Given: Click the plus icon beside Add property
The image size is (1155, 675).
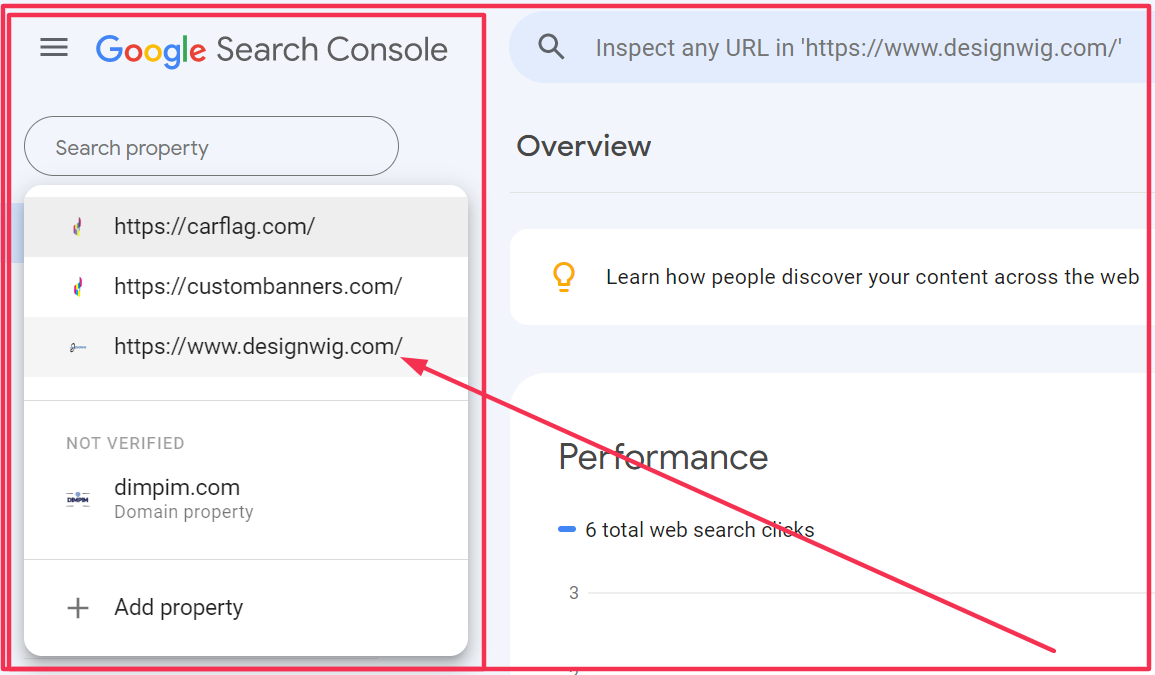Looking at the screenshot, I should tap(78, 608).
